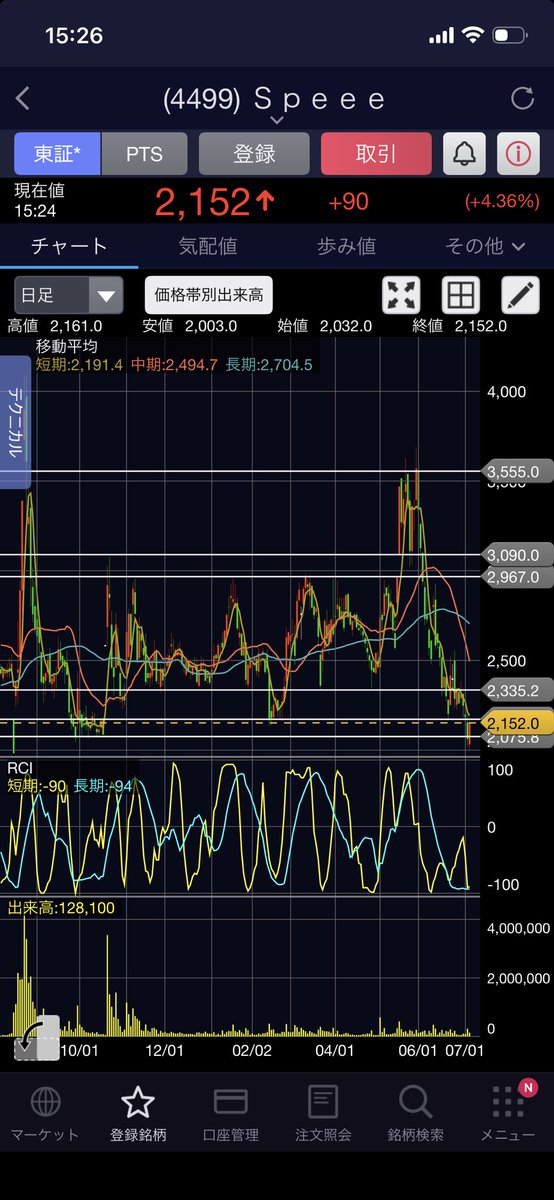Image resolution: width=554 pixels, height=1200 pixels.
Task: Tap the 長期:2,704.5 moving average value
Action: coord(269,365)
